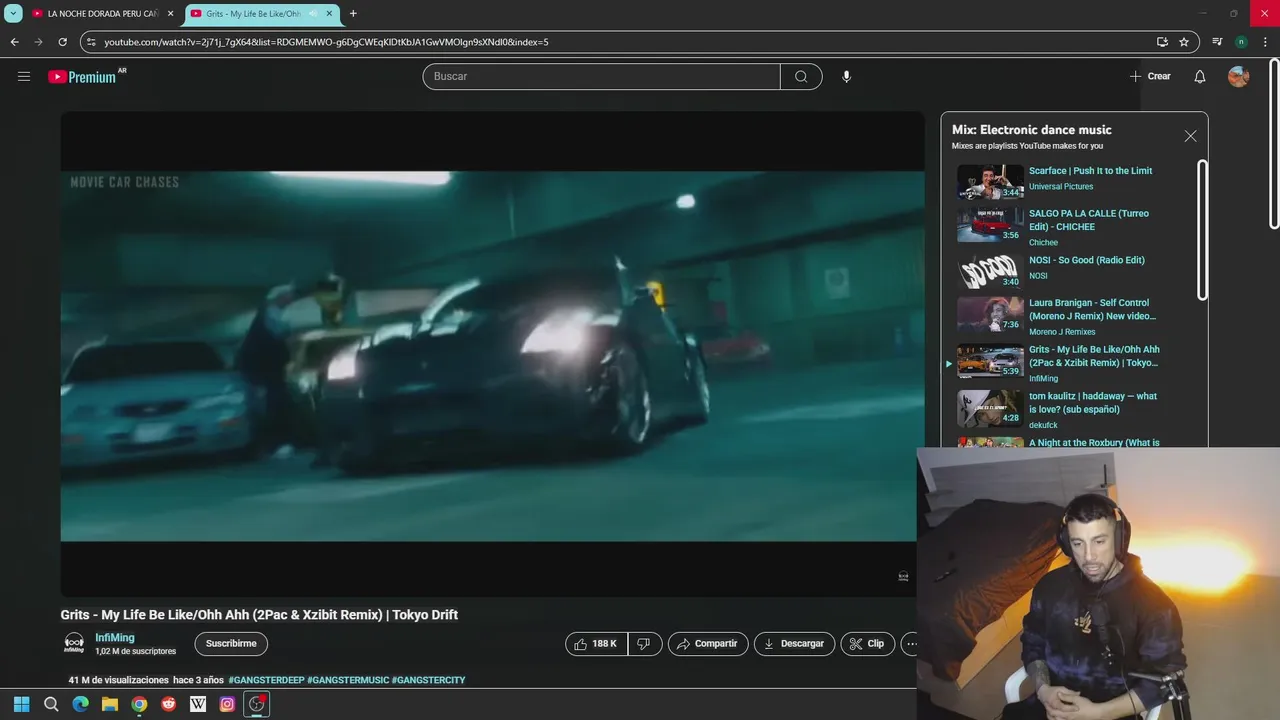Open the Chrome profile button
Image resolution: width=1280 pixels, height=720 pixels.
pyautogui.click(x=1241, y=42)
